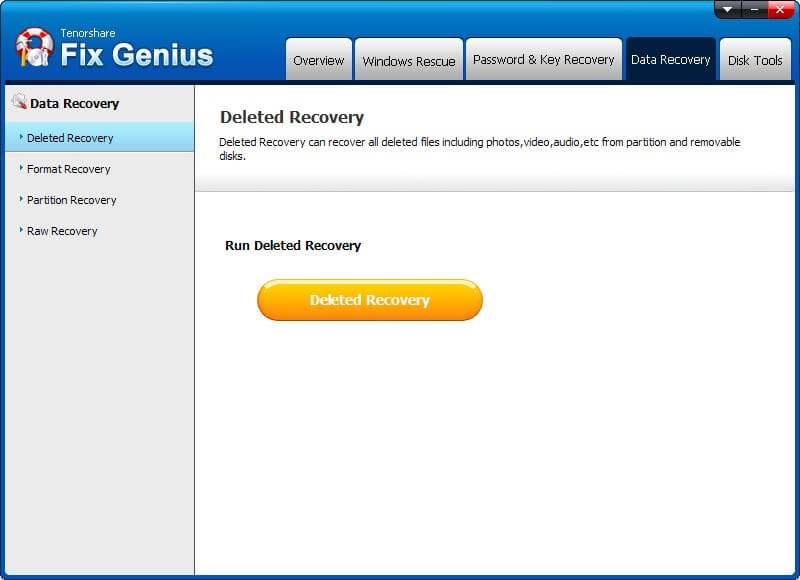Viewport: 800px width, 580px height.
Task: Click the Fix Genius lifebuoy logo icon
Action: [34, 47]
